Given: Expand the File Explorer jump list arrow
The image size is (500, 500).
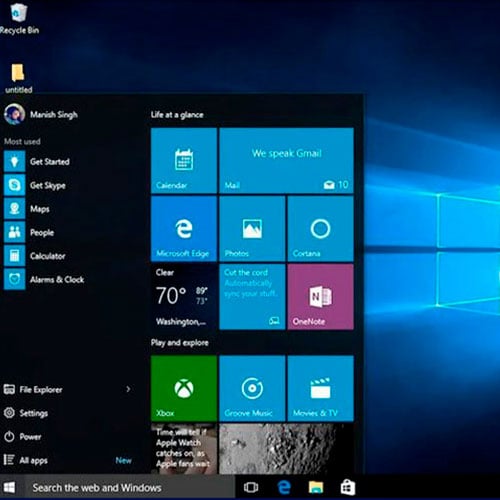Looking at the screenshot, I should click(x=128, y=389).
